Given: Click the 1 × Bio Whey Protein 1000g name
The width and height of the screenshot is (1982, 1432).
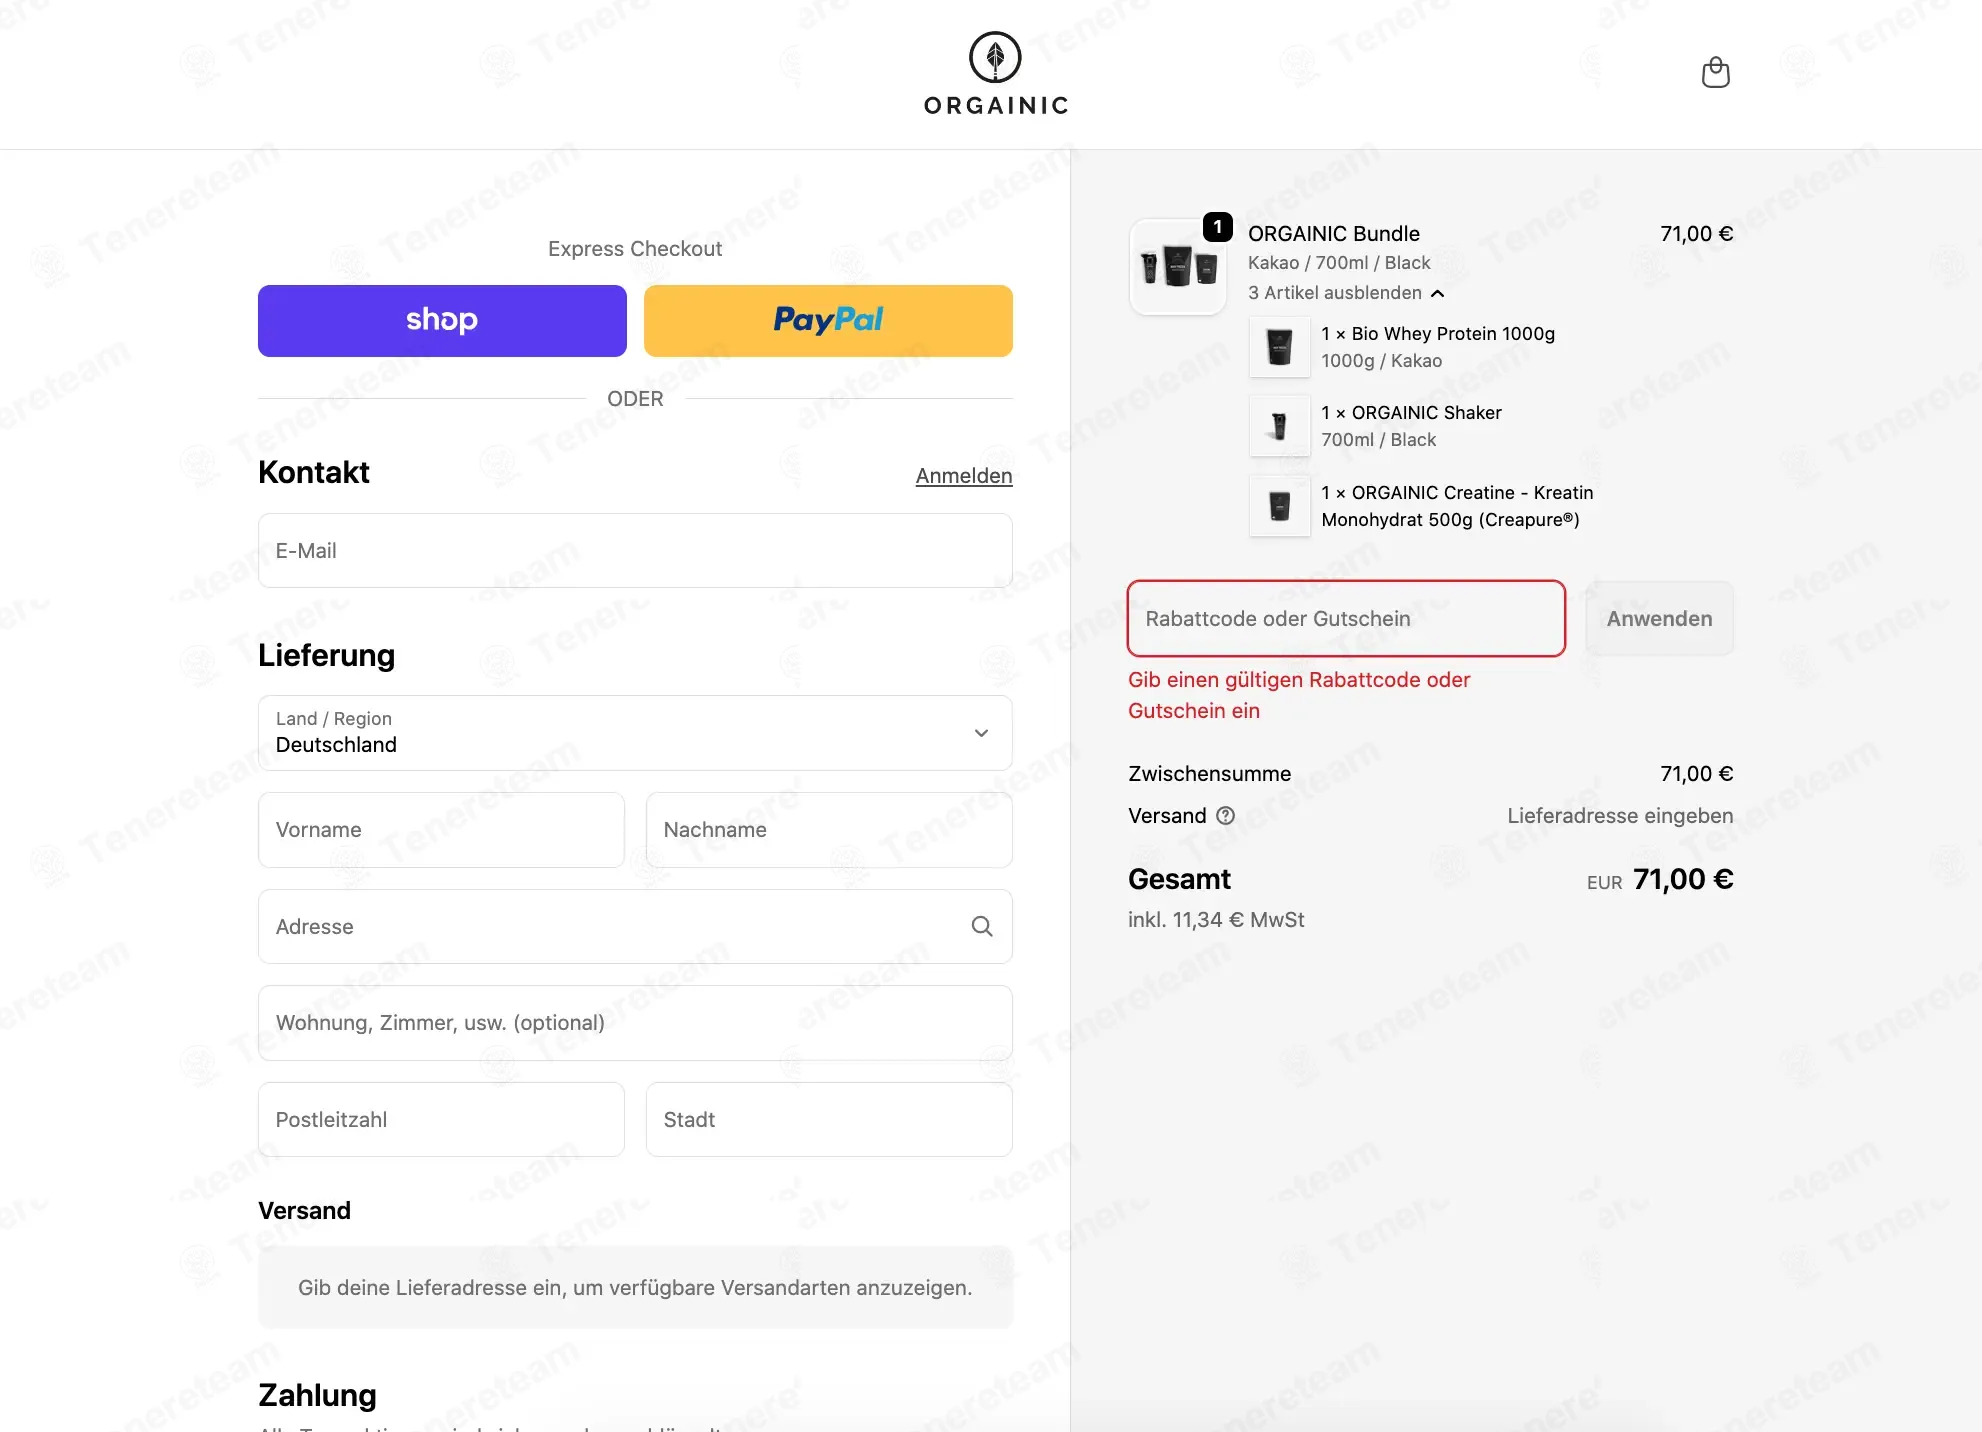Looking at the screenshot, I should [1438, 334].
